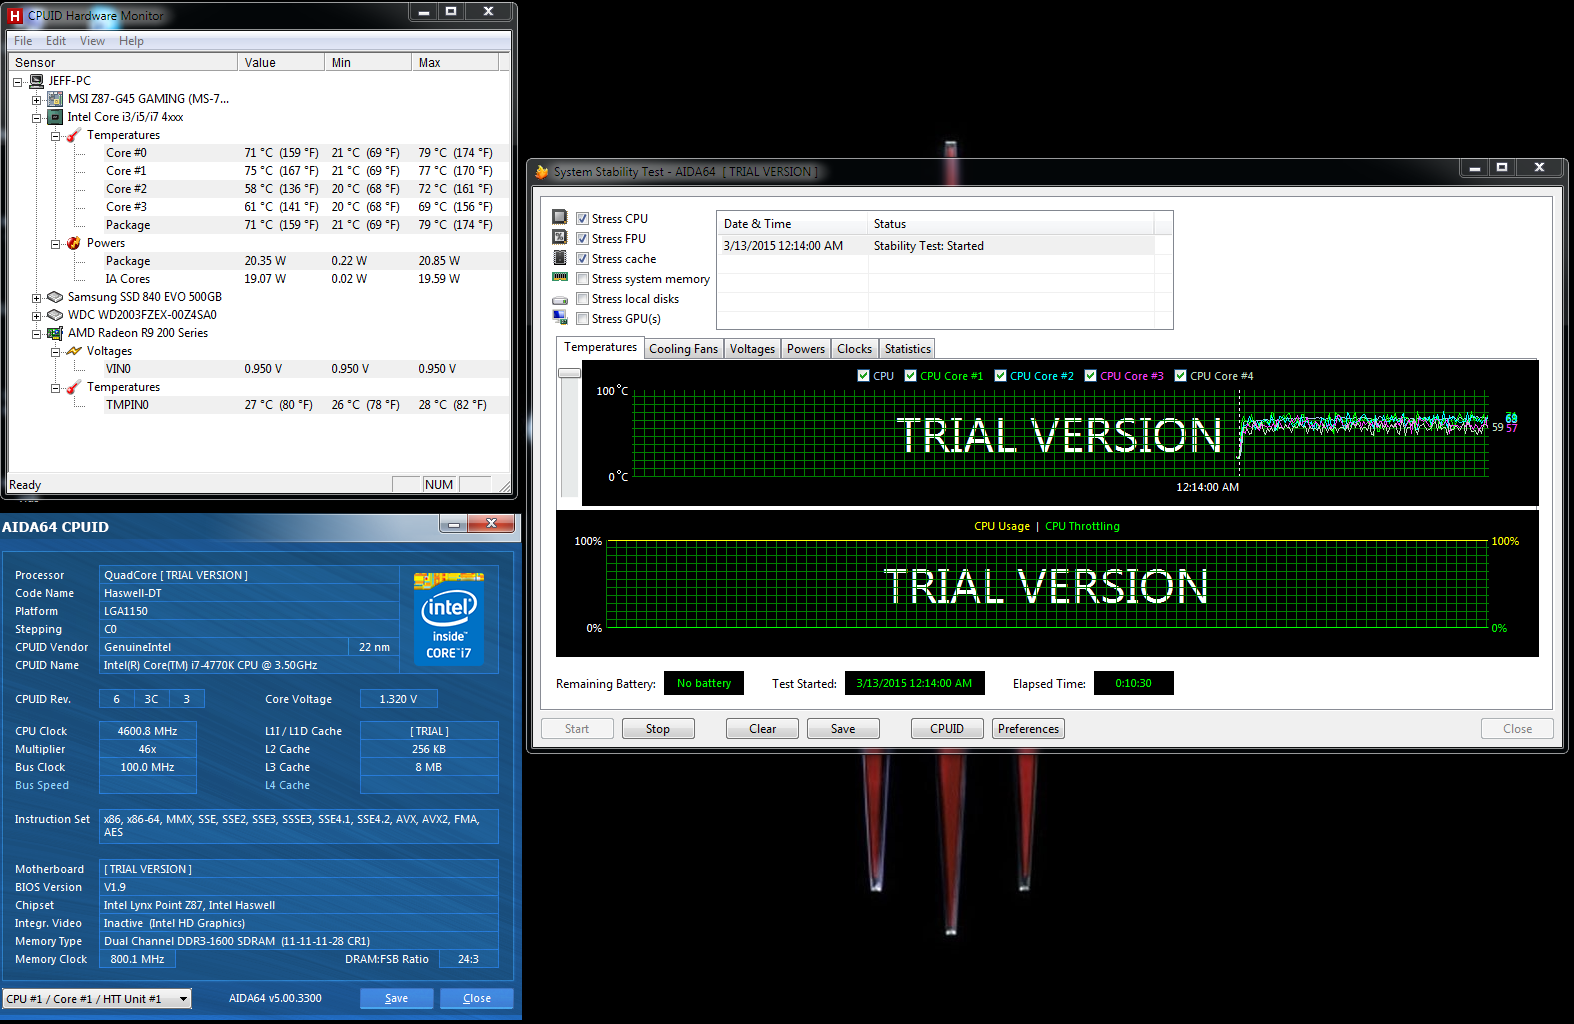Expand the MSI Z87-G45 GAMING node

point(37,100)
